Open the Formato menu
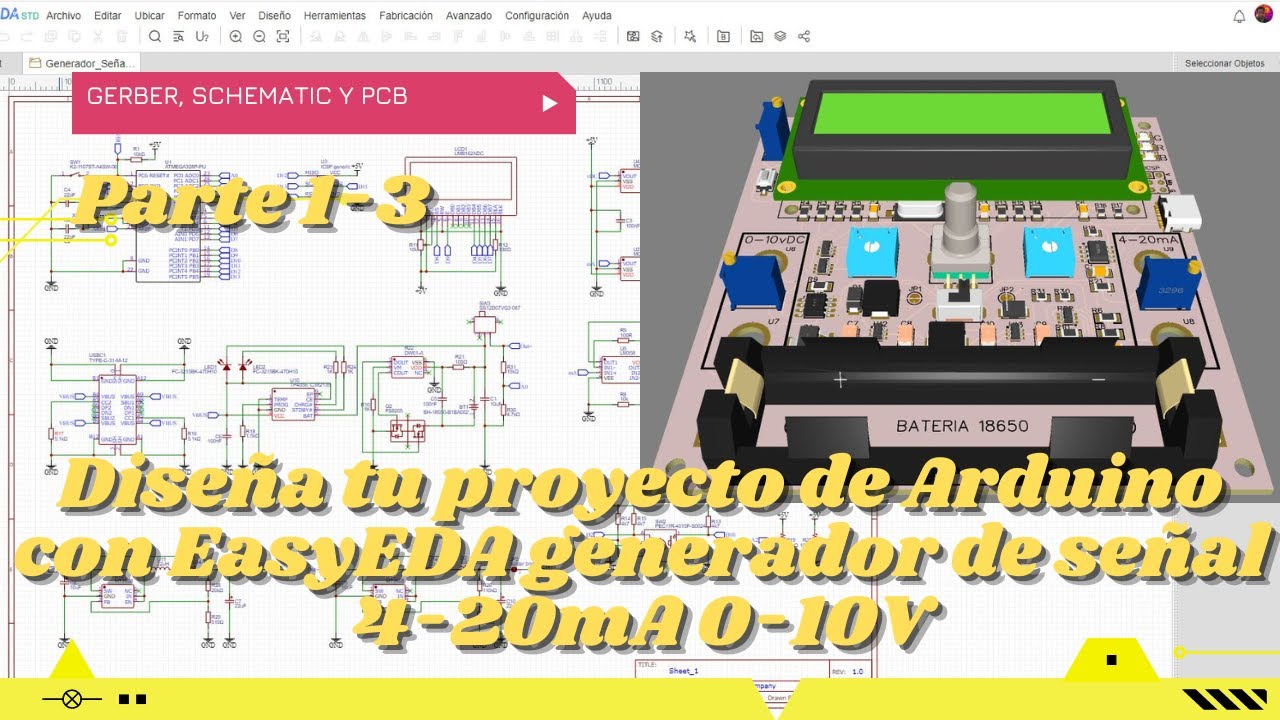Viewport: 1280px width, 720px height. (x=197, y=16)
